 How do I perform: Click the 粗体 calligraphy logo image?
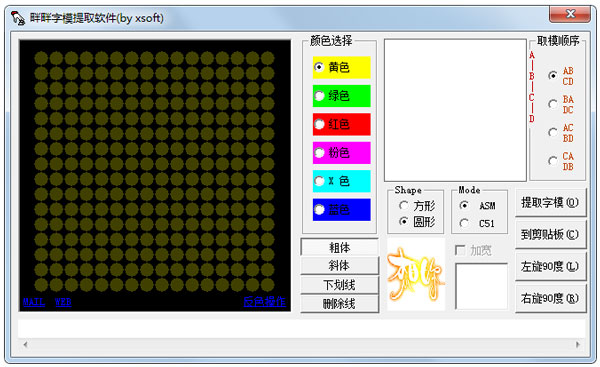coord(416,274)
